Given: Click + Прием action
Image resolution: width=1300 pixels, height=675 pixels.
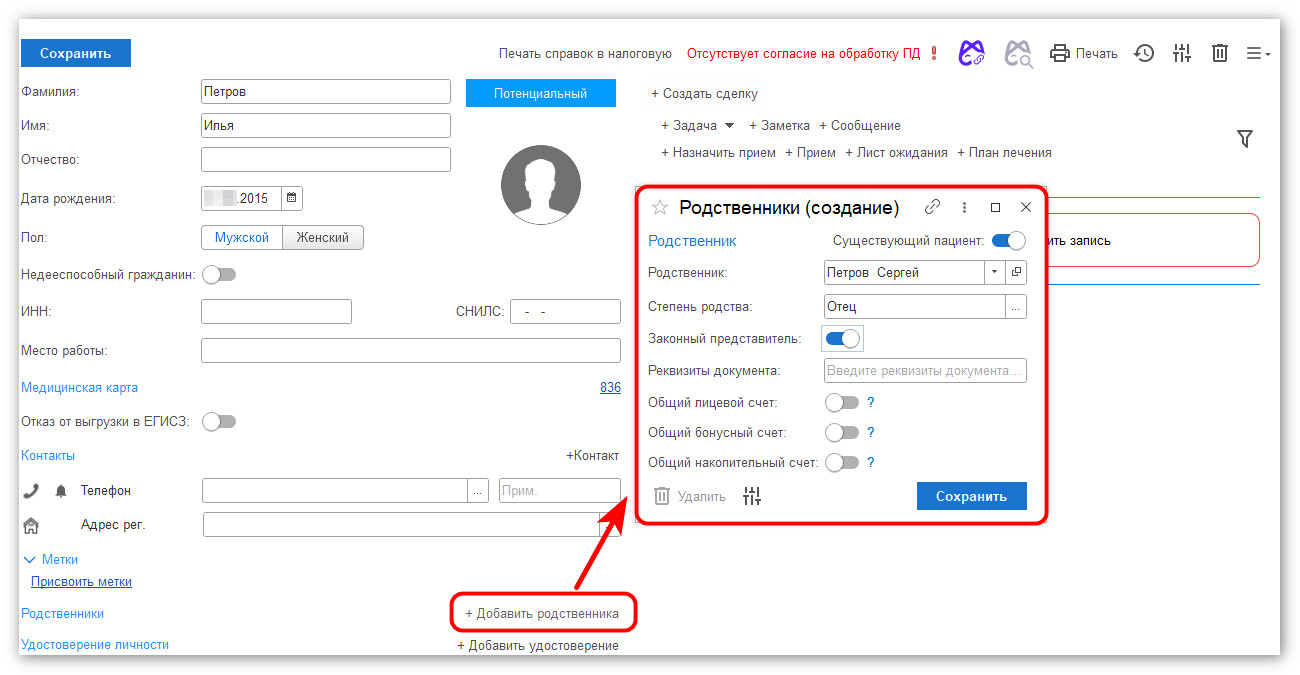Looking at the screenshot, I should click(810, 153).
